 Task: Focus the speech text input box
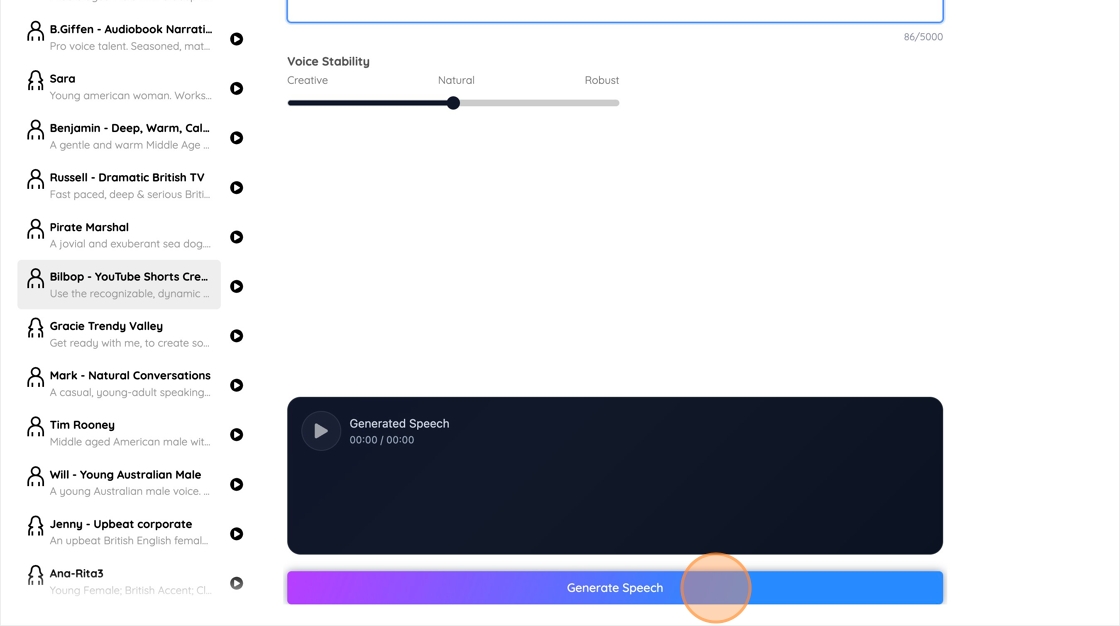point(615,11)
